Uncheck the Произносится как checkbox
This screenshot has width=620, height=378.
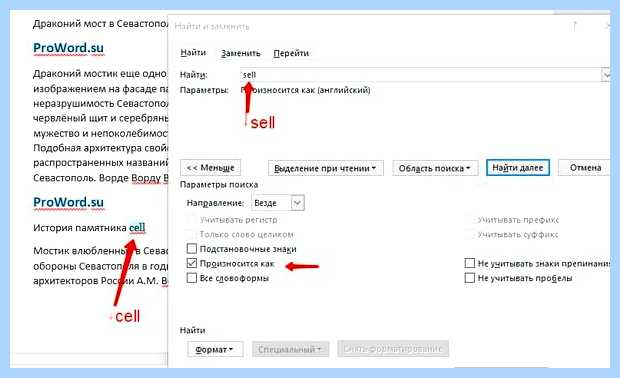pos(192,263)
